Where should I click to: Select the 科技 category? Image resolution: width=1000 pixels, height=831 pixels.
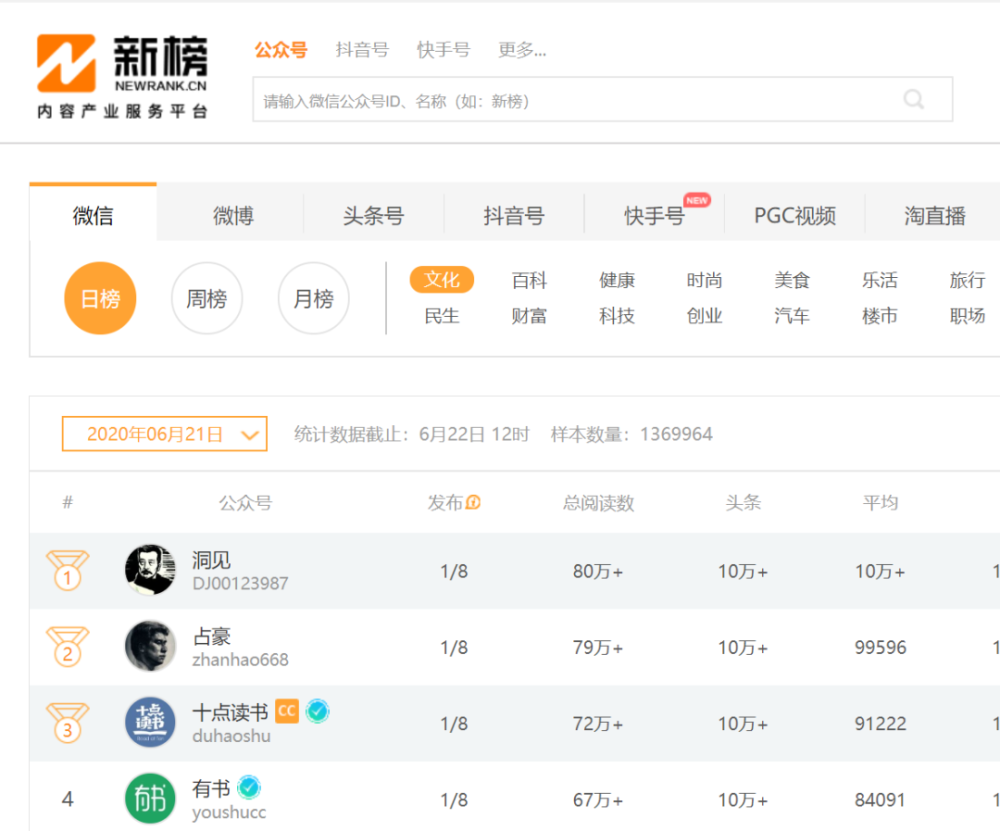[x=617, y=316]
